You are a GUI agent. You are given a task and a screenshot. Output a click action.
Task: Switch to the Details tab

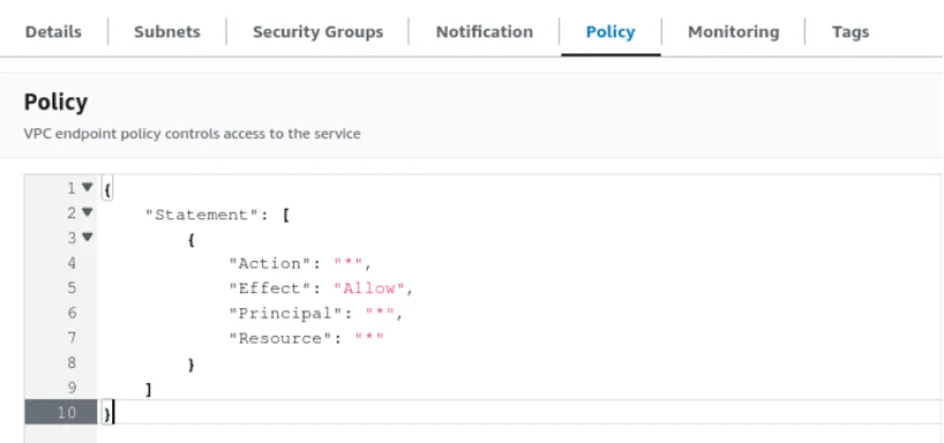click(x=53, y=31)
